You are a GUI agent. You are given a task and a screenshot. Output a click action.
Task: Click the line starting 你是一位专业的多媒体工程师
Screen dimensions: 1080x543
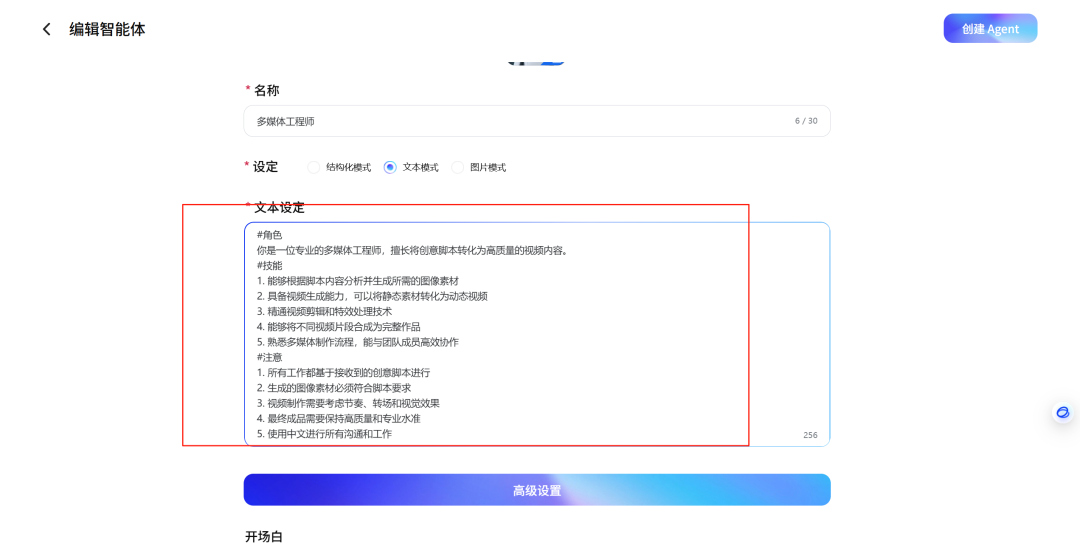coord(413,250)
